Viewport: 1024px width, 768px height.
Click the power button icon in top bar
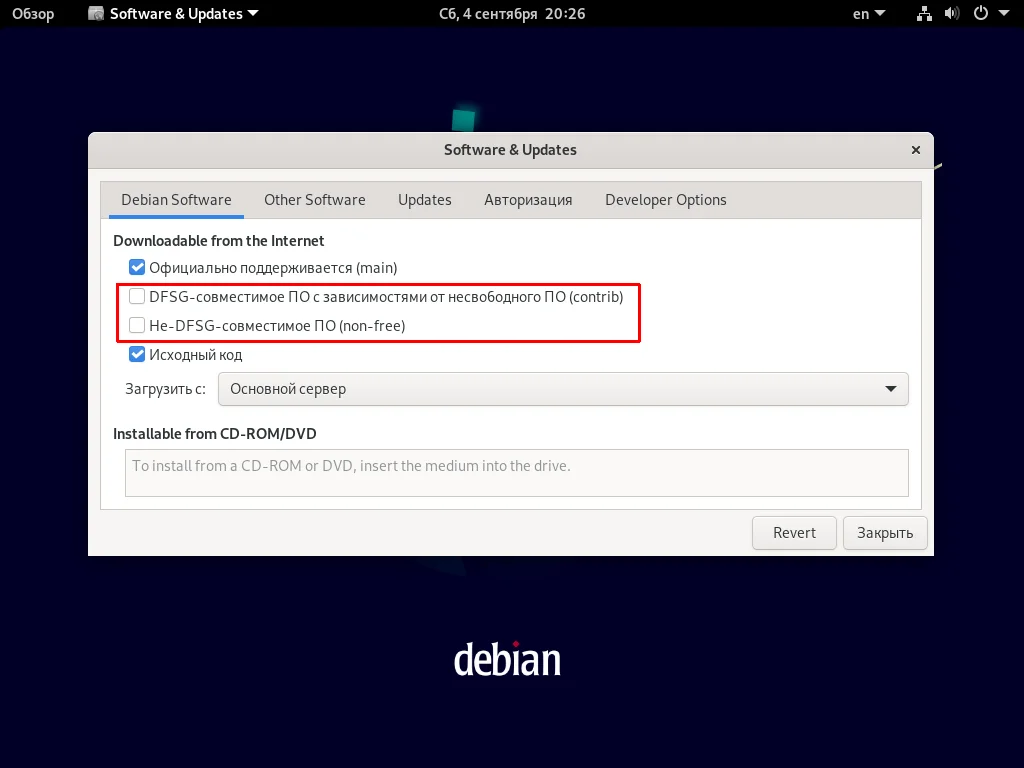click(981, 13)
